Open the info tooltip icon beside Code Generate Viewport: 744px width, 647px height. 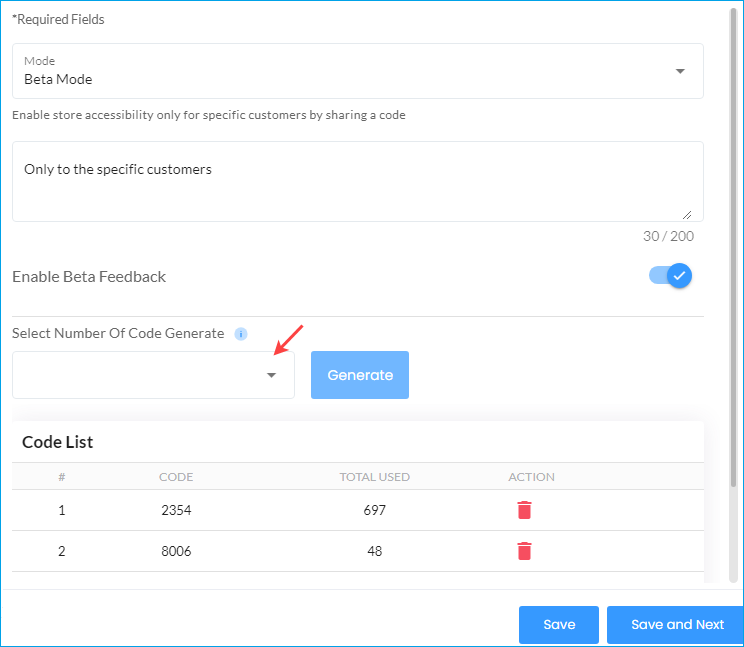(241, 334)
